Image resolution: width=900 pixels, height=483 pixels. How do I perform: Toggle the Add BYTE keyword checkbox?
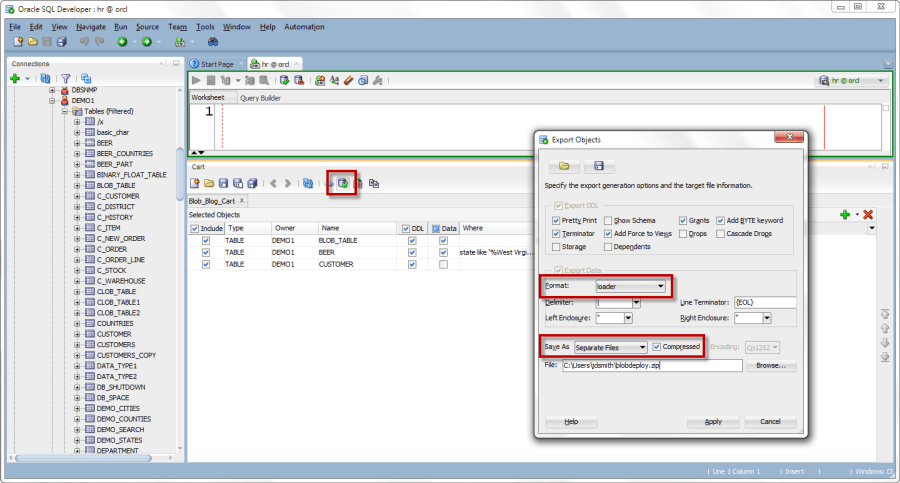coord(720,221)
